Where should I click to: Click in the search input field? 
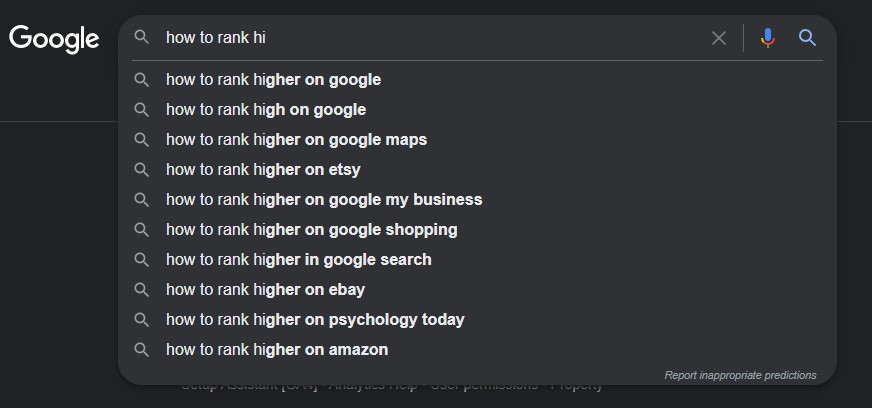click(x=430, y=38)
